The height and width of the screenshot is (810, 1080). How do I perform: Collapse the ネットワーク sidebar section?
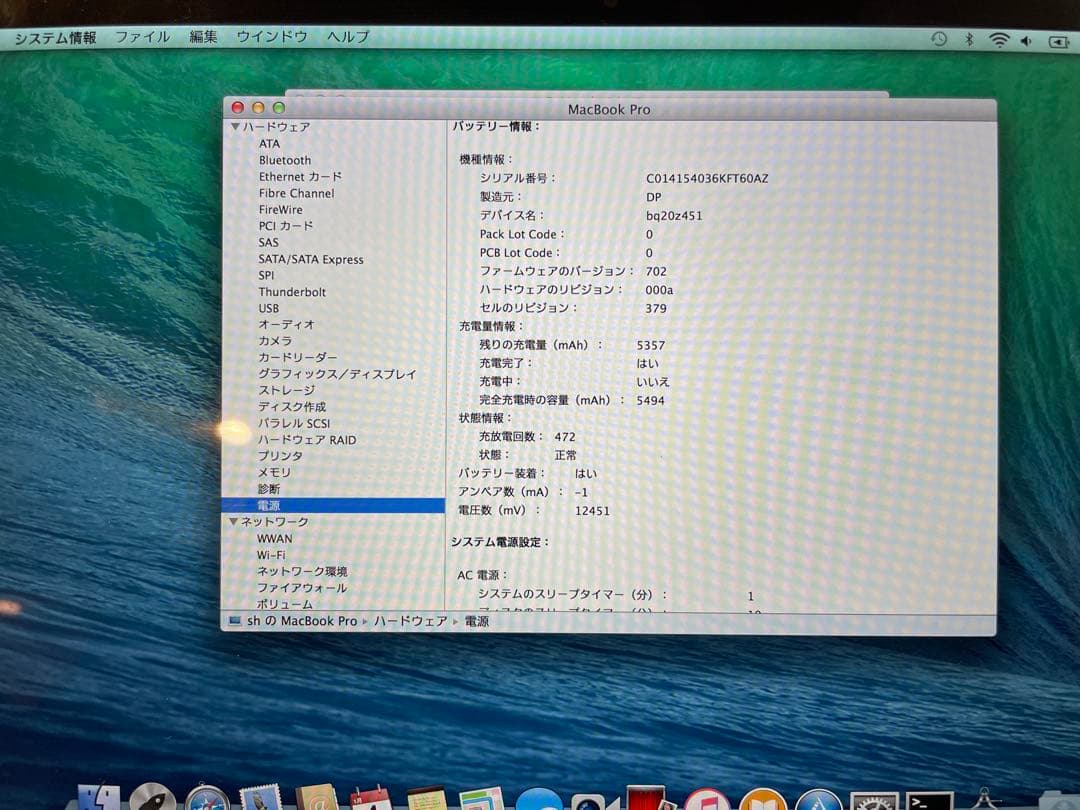click(232, 521)
